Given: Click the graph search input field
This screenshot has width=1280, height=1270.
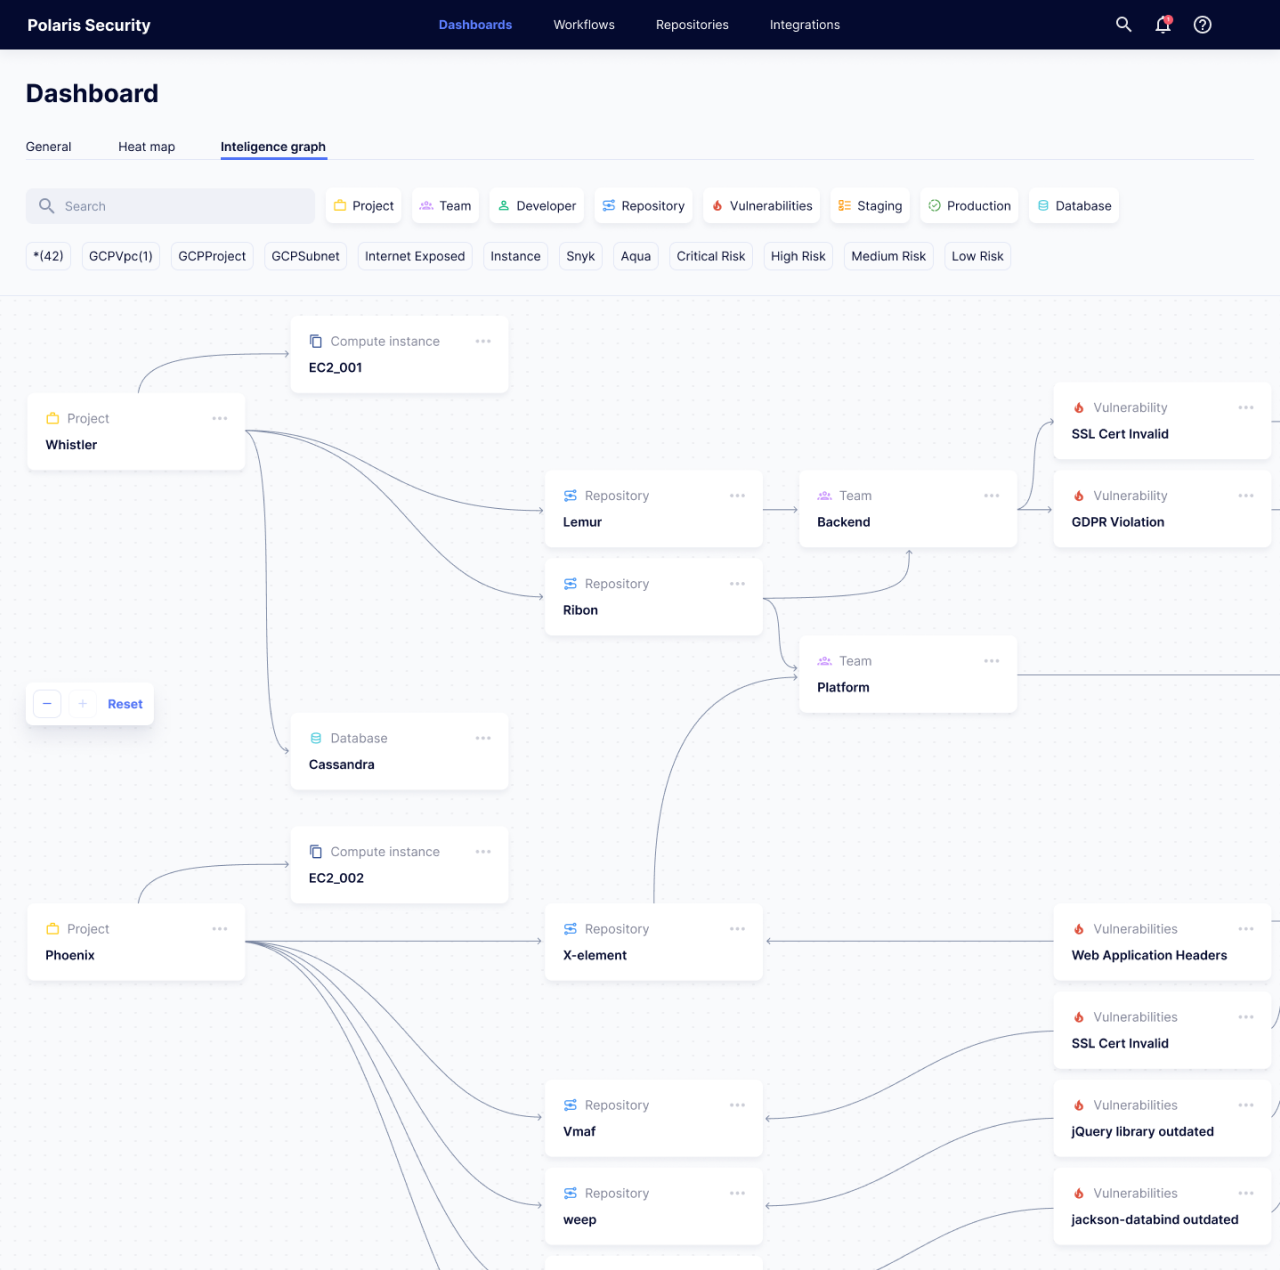Looking at the screenshot, I should pyautogui.click(x=170, y=205).
